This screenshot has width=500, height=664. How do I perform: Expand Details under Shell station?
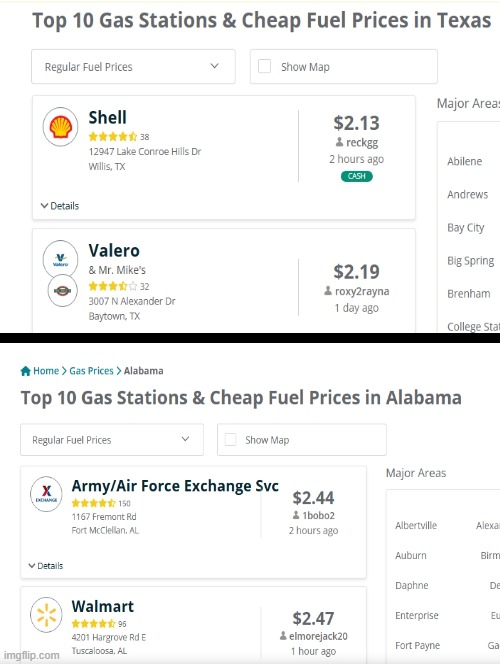click(60, 206)
